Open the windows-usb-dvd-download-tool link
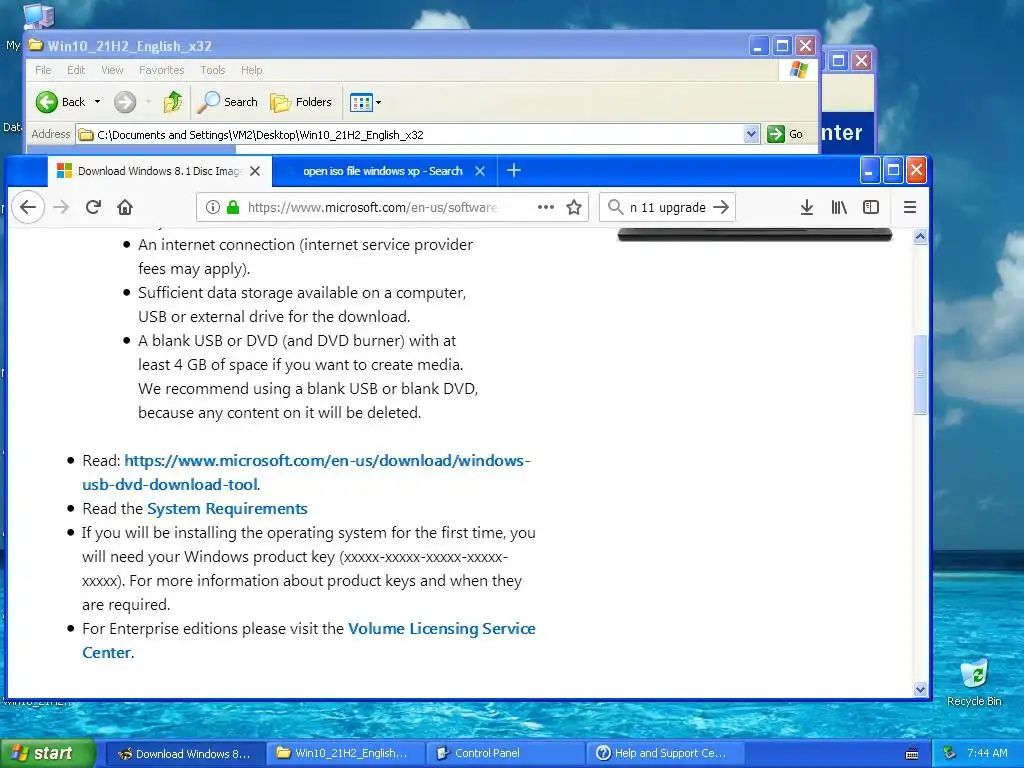This screenshot has height=768, width=1024. [307, 472]
